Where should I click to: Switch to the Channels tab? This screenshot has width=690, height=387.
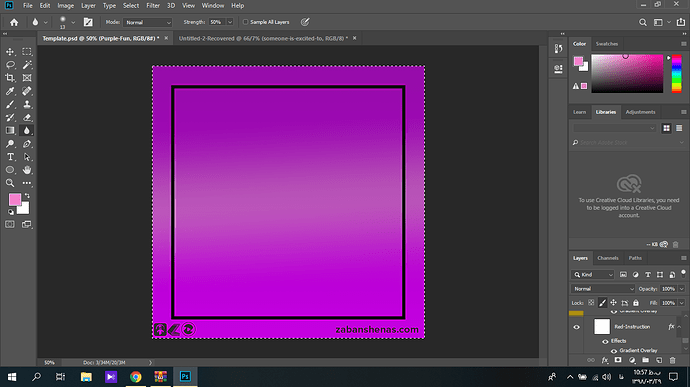point(608,258)
